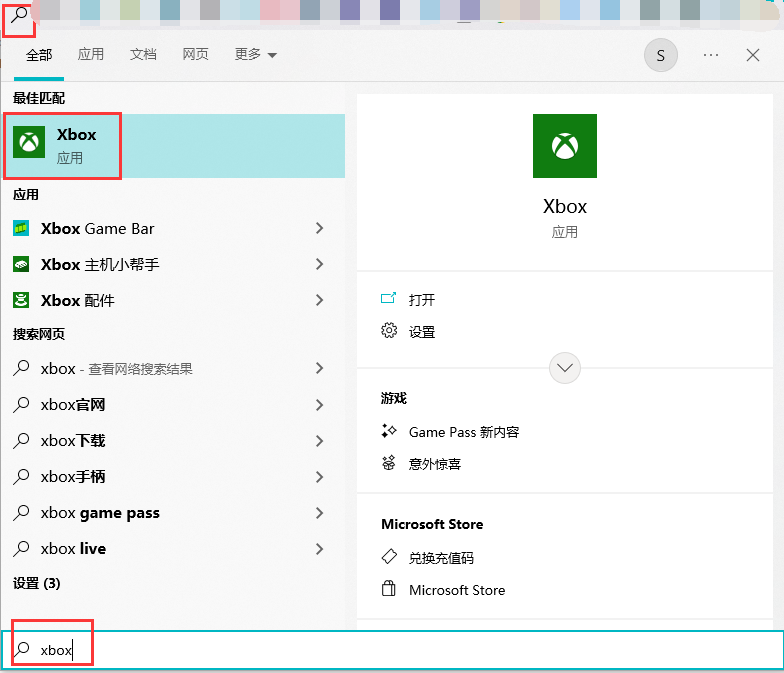Click the search input box containing xbox
Screen dimensions: 784x673
(x=400, y=650)
